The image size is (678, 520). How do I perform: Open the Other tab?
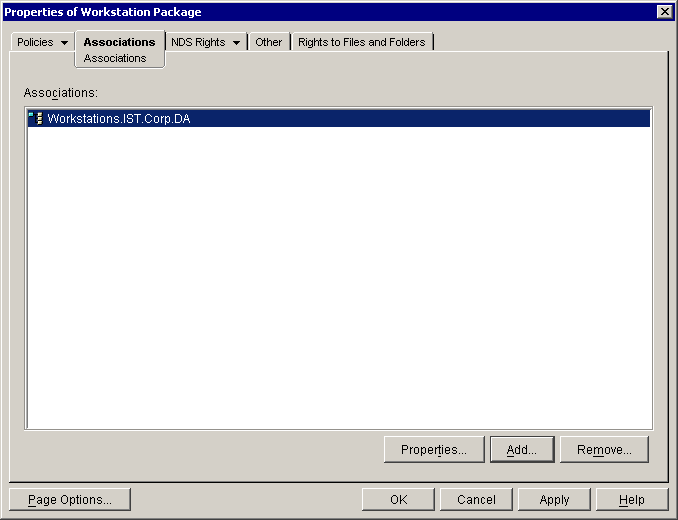269,42
